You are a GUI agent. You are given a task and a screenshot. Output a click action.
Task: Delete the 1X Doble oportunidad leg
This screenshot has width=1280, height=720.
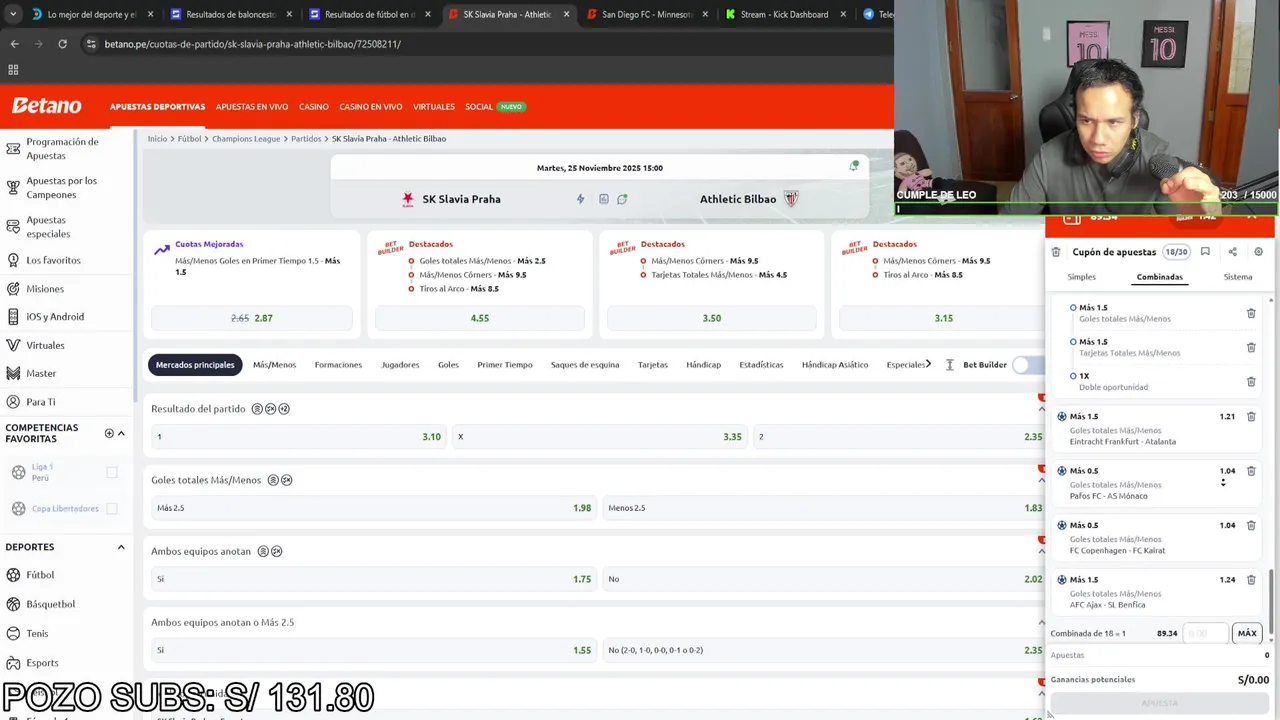pos(1251,382)
